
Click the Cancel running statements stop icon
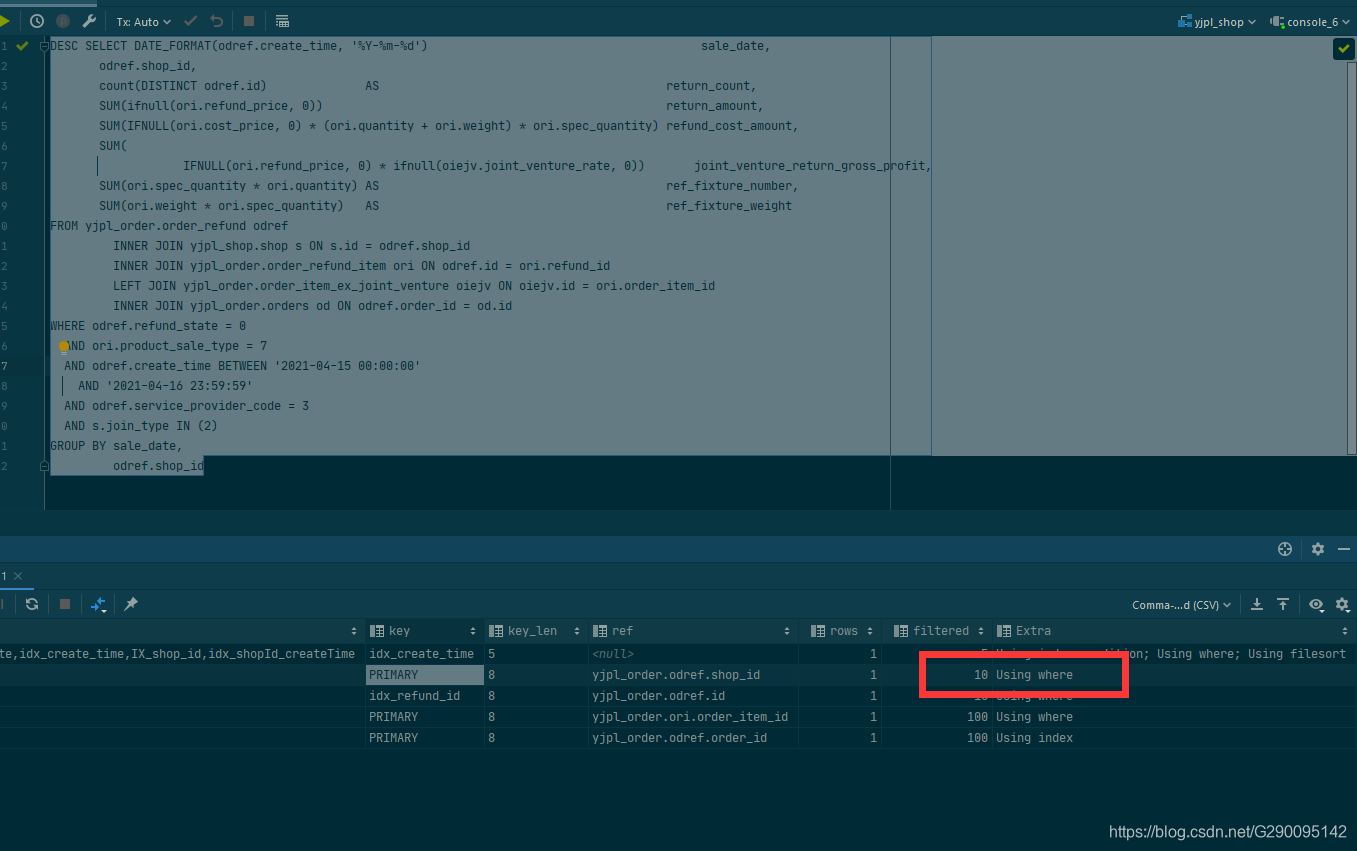pyautogui.click(x=249, y=21)
